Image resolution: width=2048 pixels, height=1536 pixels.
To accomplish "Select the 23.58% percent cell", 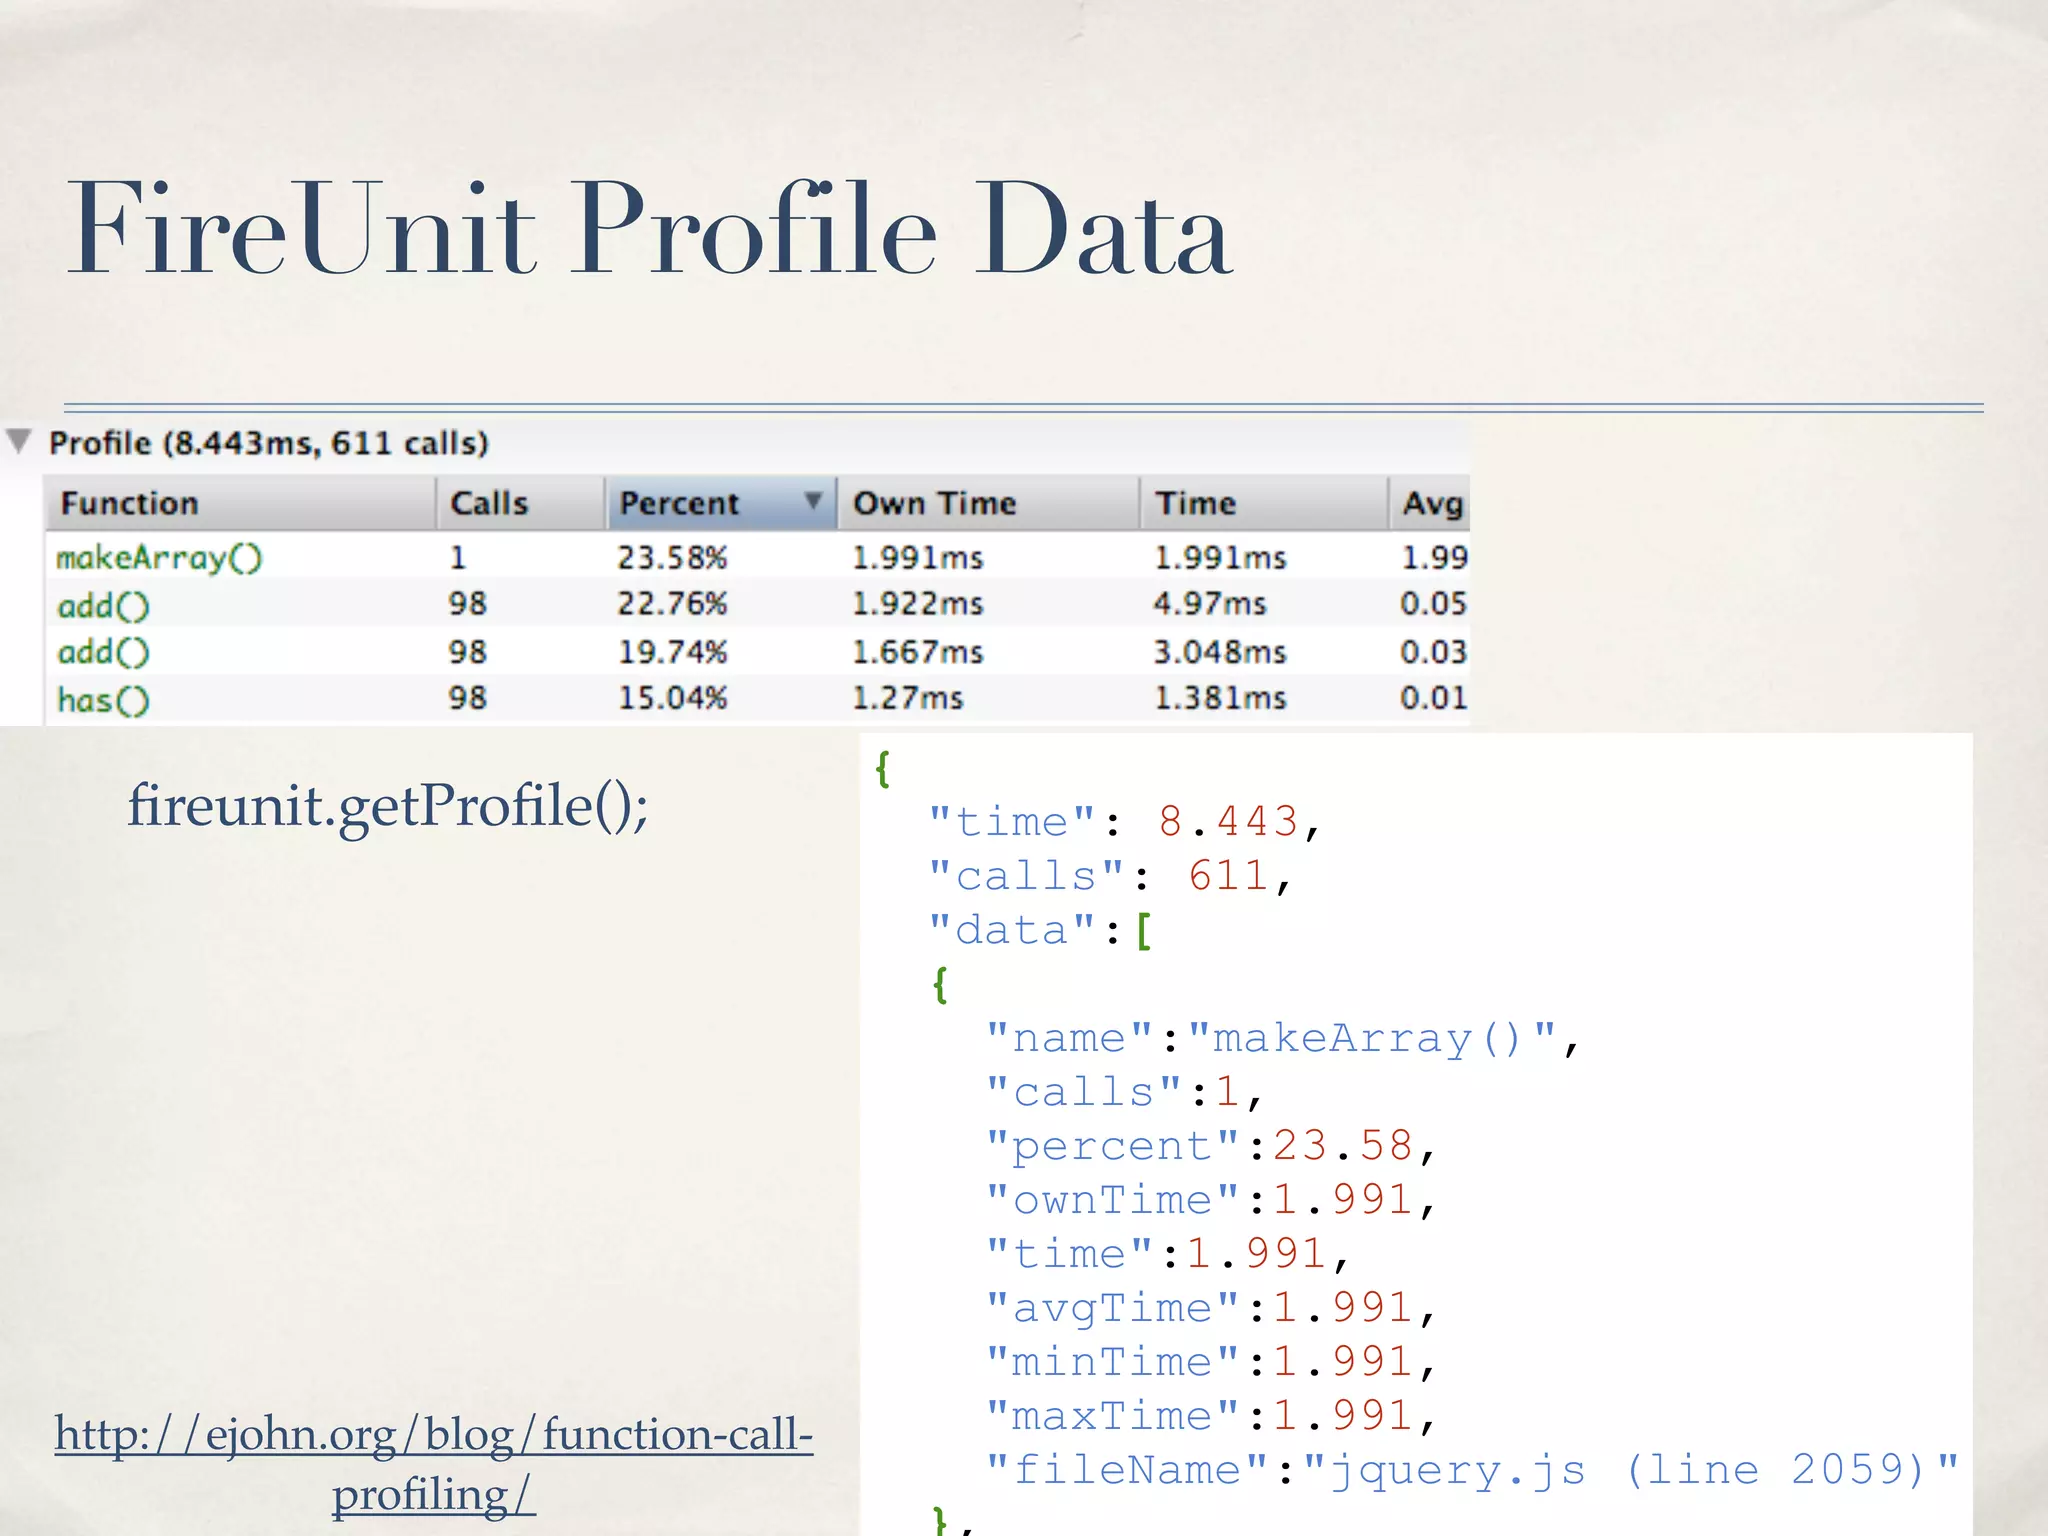I will point(672,557).
